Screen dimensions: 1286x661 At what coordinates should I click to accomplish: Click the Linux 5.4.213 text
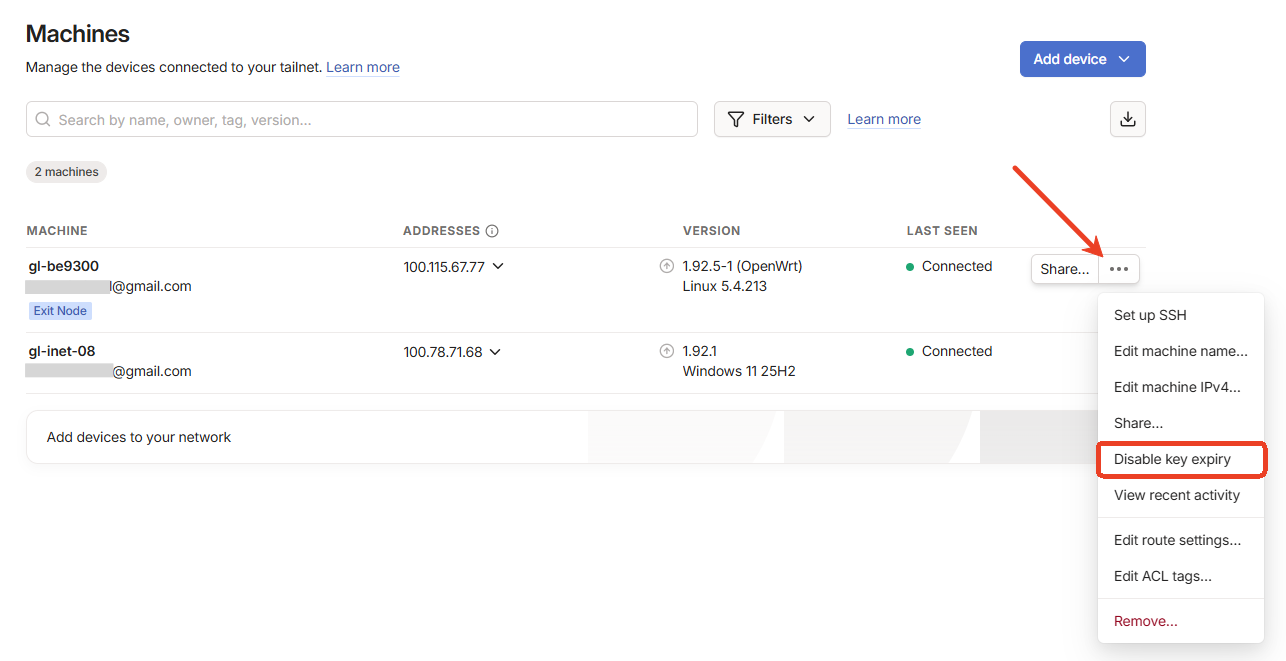click(x=725, y=286)
